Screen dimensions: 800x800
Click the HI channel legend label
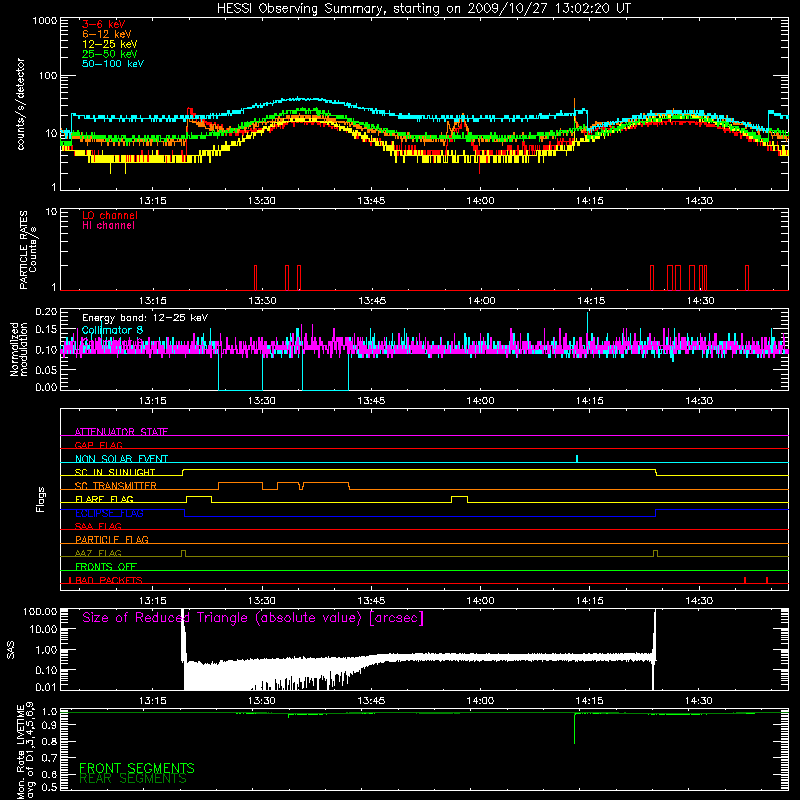click(x=108, y=226)
